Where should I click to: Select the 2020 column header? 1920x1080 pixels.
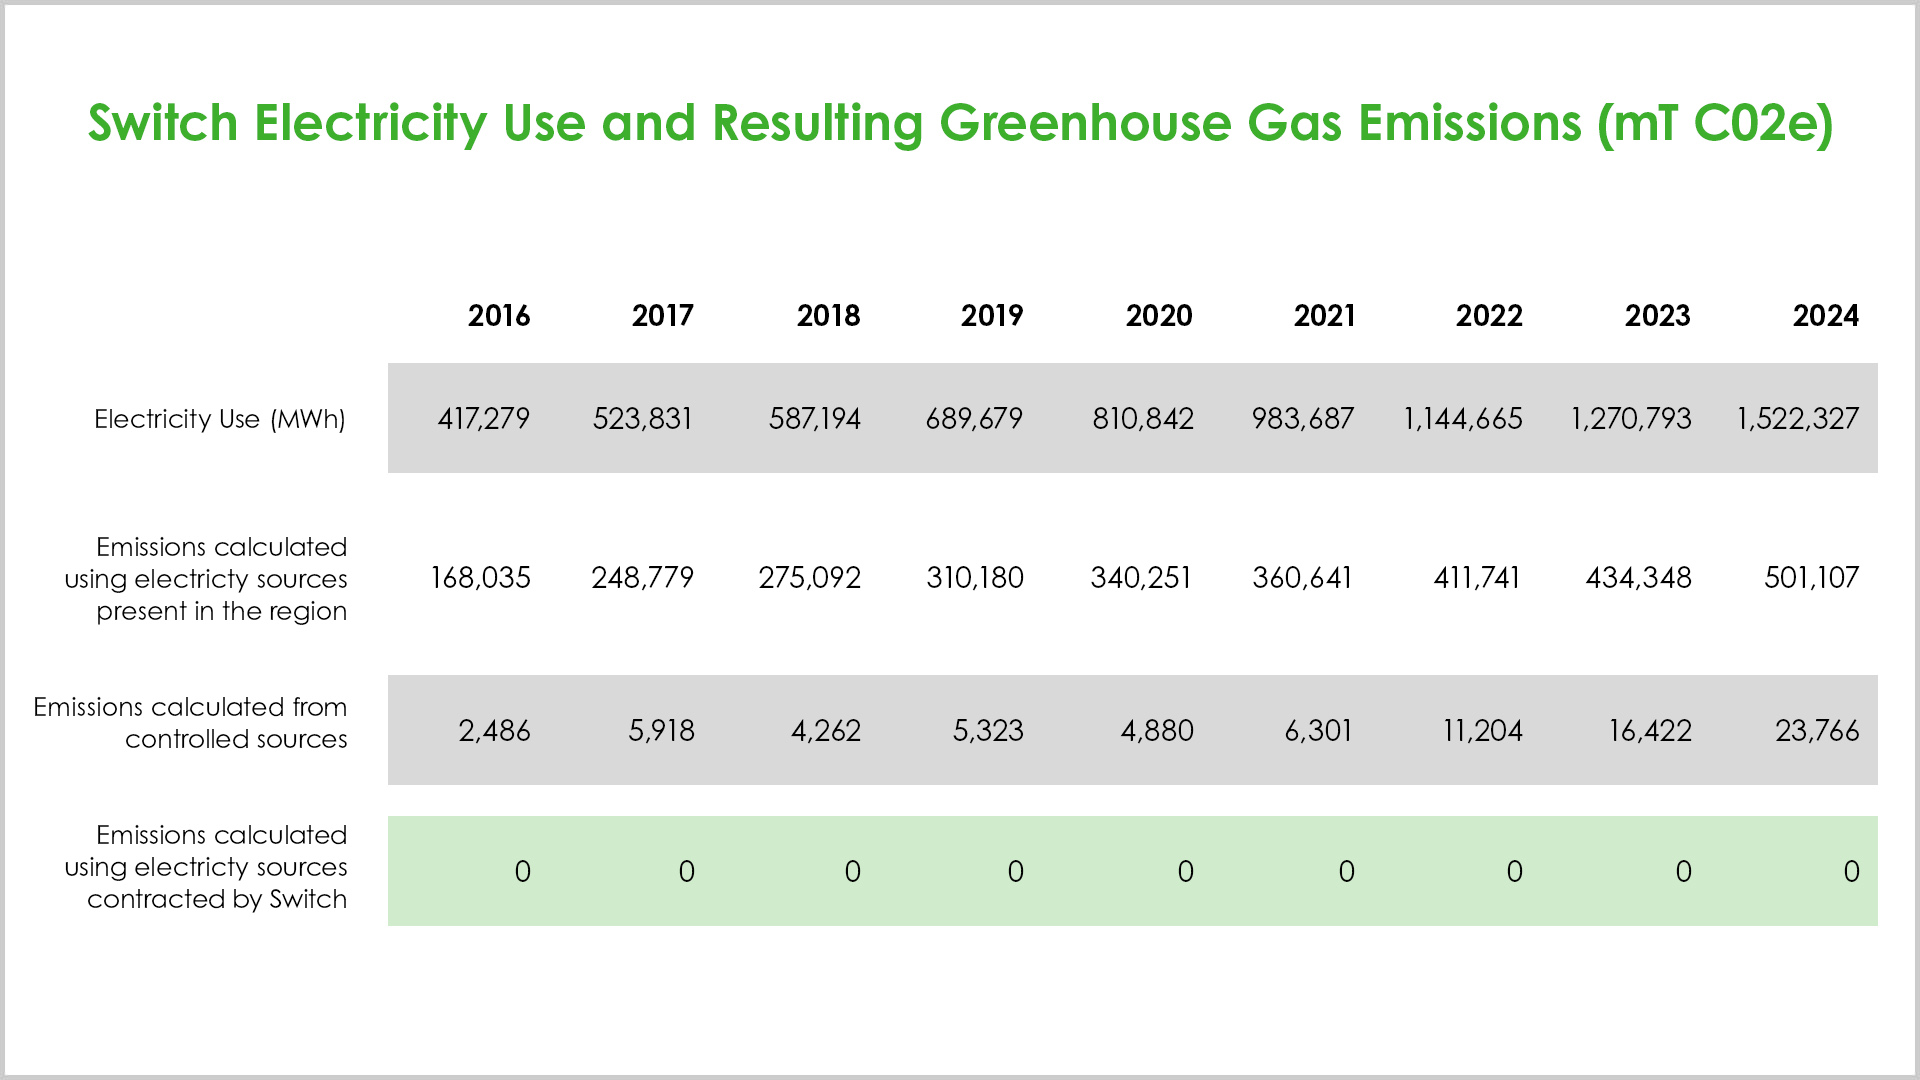pos(1159,316)
